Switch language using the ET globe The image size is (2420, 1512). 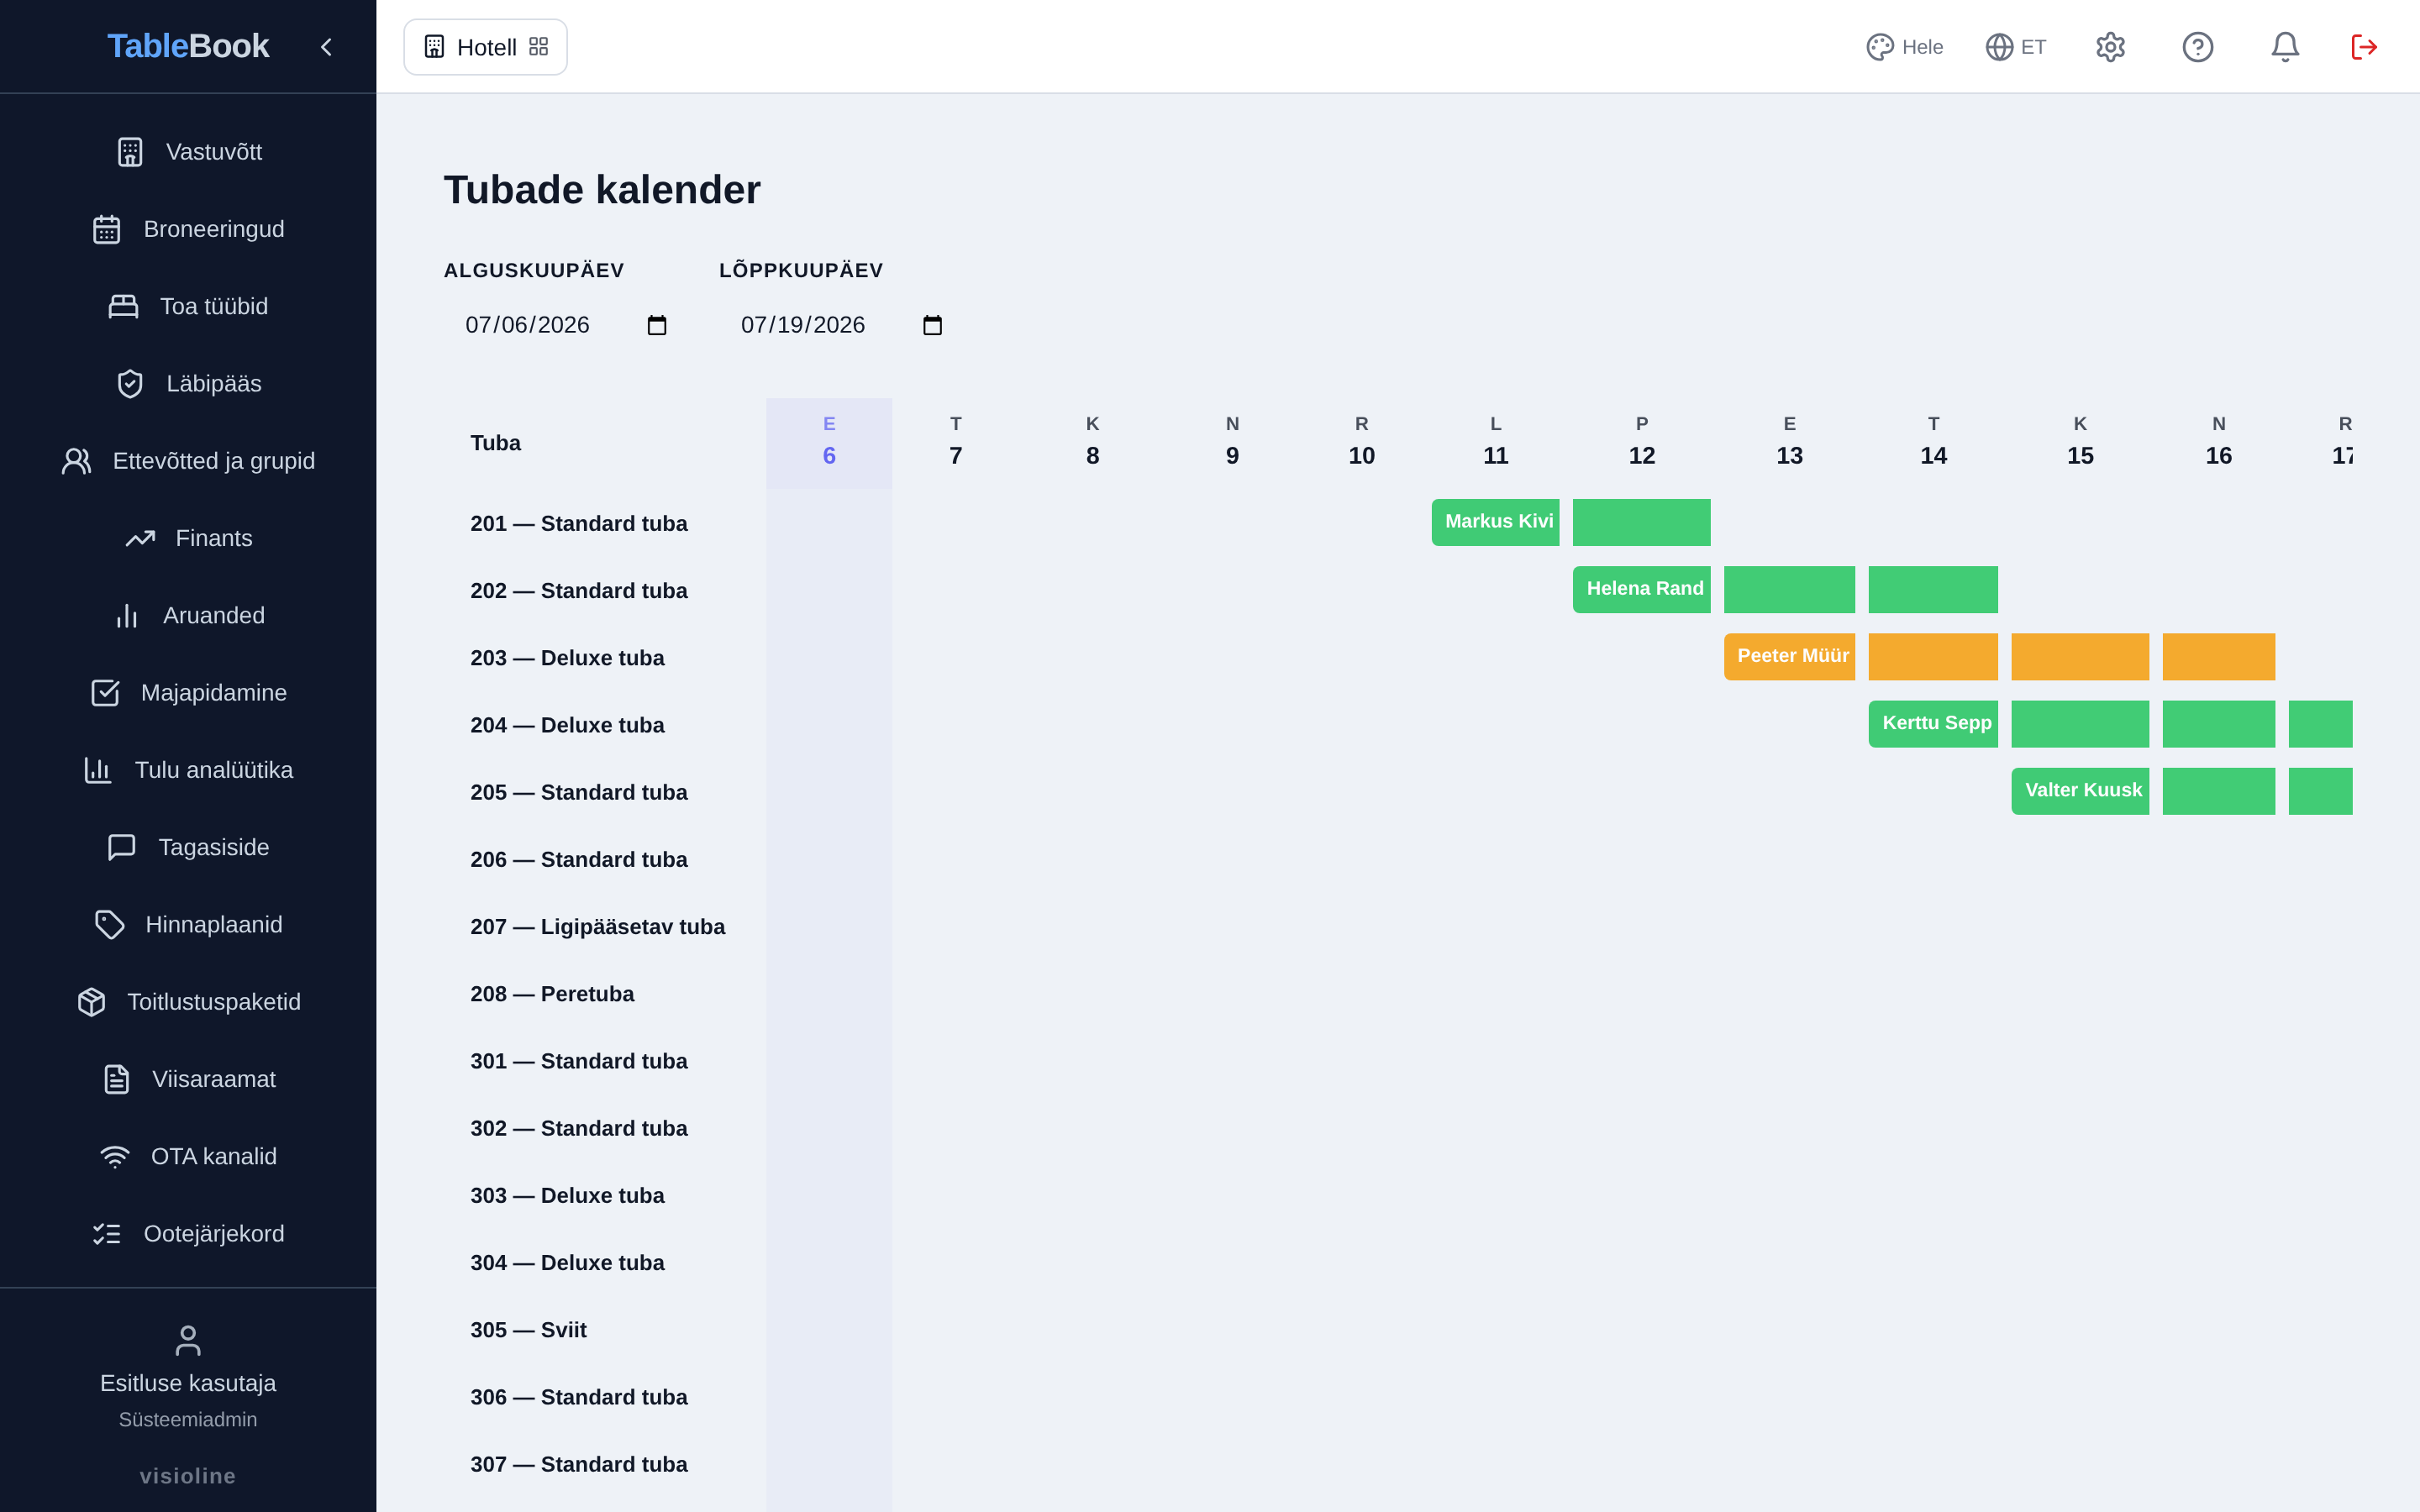click(2015, 47)
